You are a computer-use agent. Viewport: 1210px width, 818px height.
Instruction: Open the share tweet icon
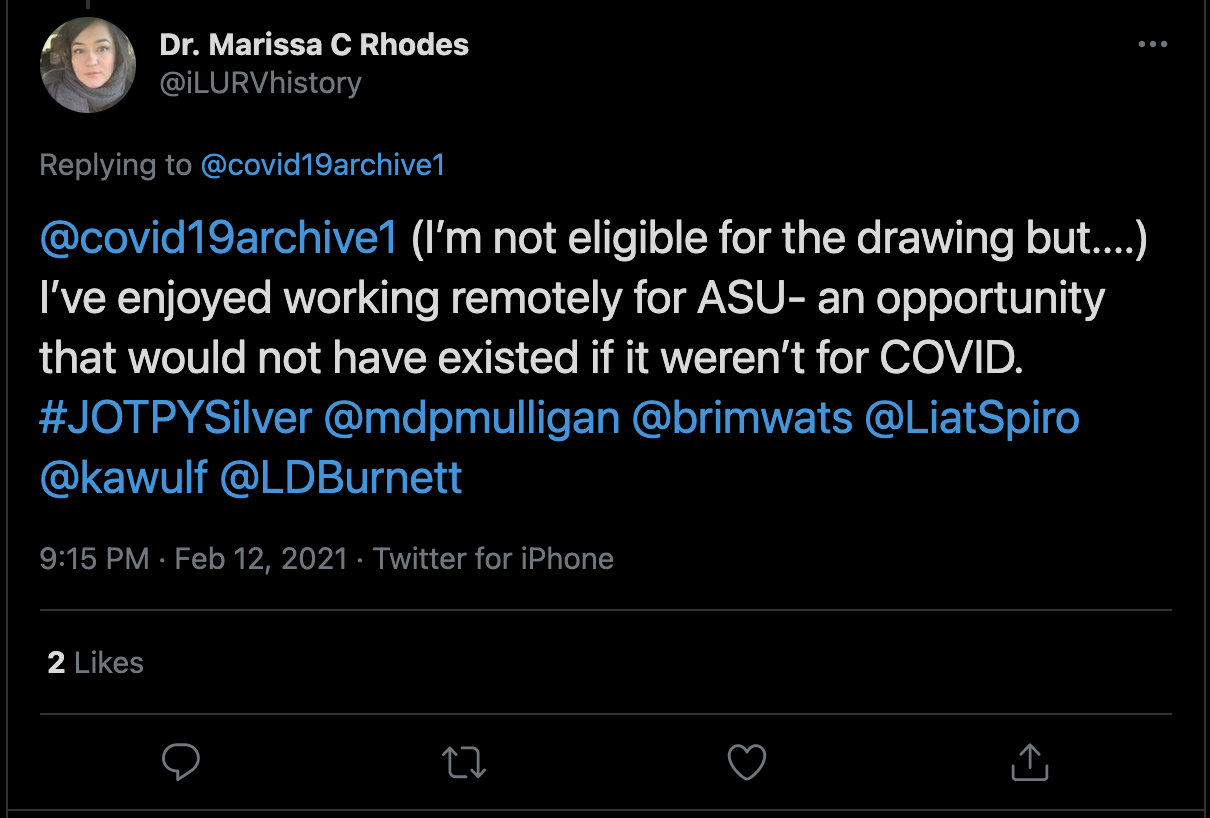point(1029,762)
